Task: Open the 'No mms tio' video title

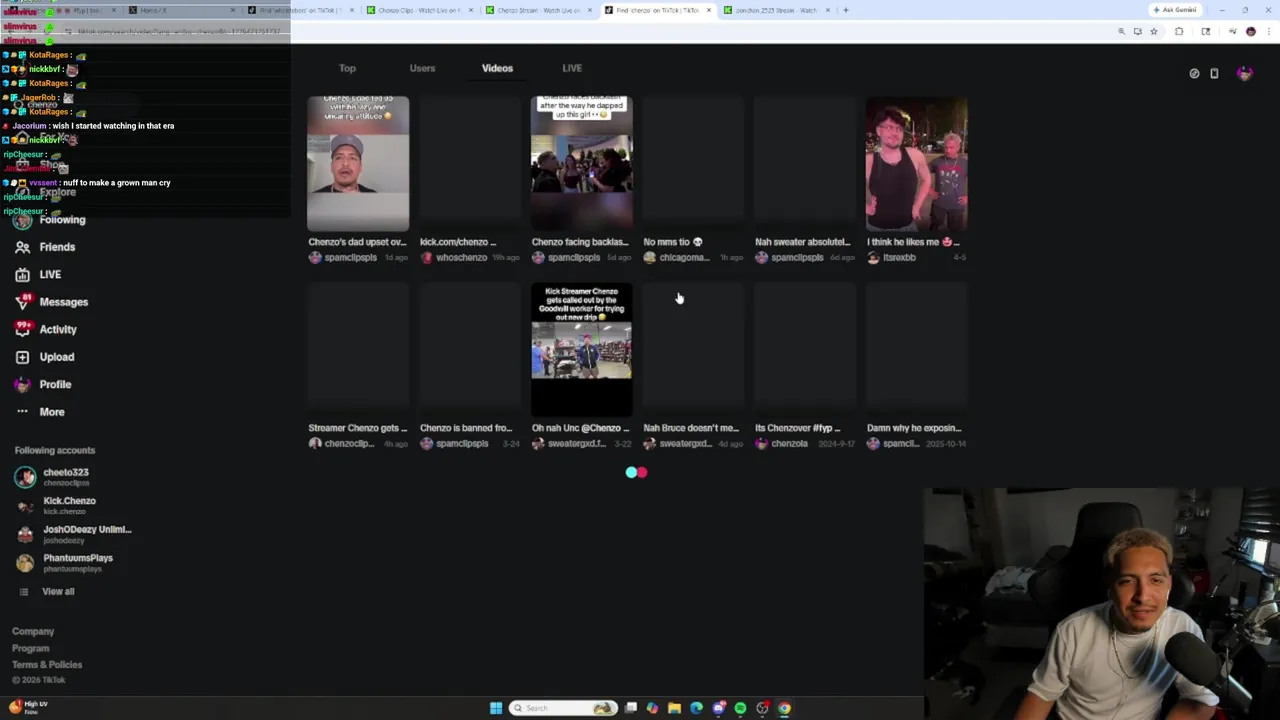Action: (x=673, y=242)
